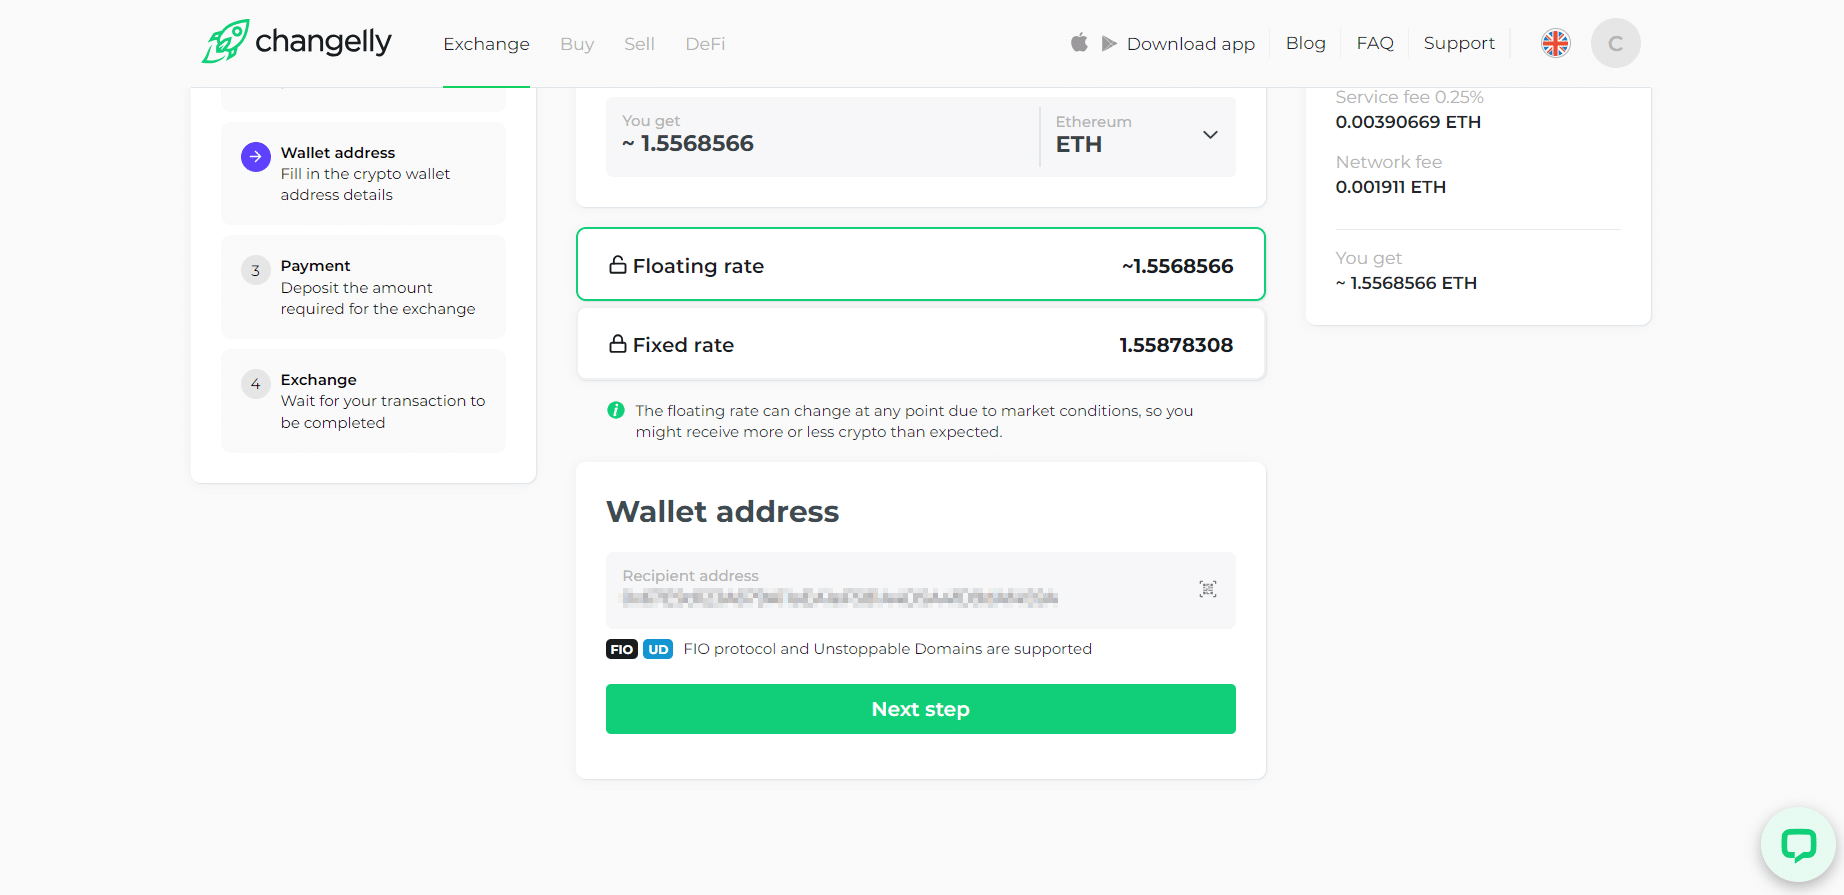The height and width of the screenshot is (895, 1844).
Task: Open the Support link
Action: (1459, 43)
